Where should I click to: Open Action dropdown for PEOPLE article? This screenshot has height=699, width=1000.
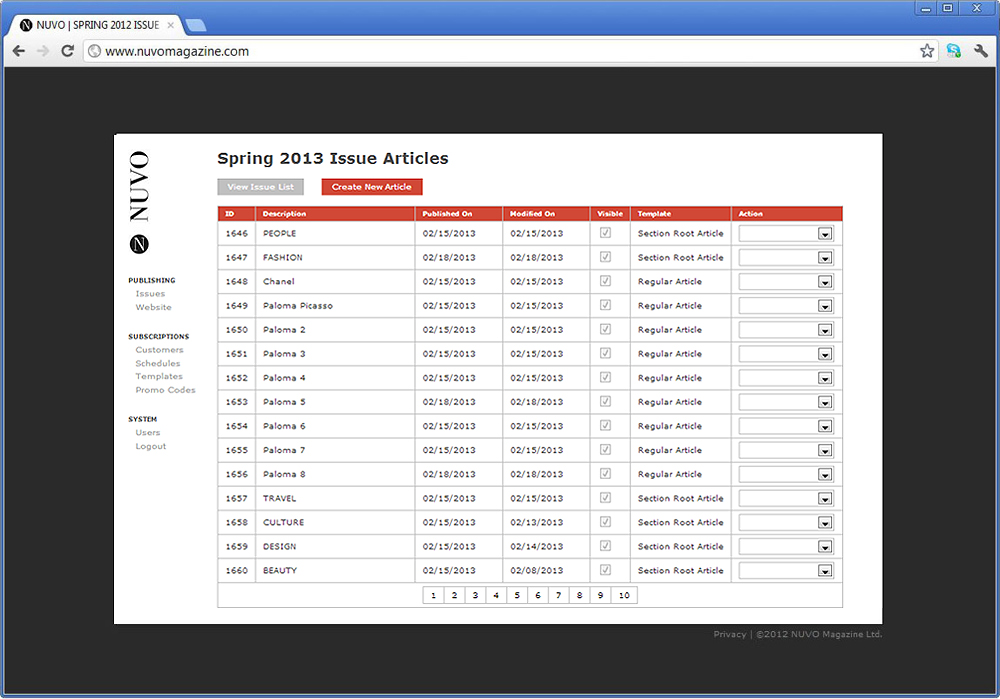(786, 233)
